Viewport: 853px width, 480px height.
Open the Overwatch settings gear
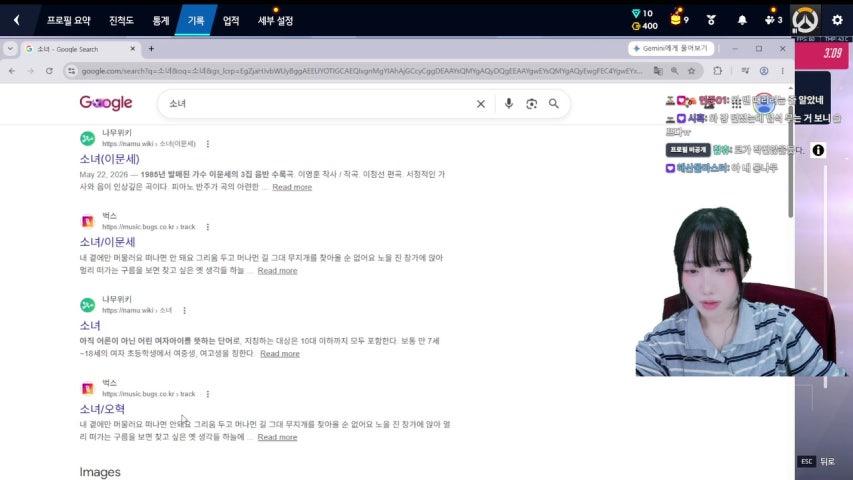[x=837, y=20]
